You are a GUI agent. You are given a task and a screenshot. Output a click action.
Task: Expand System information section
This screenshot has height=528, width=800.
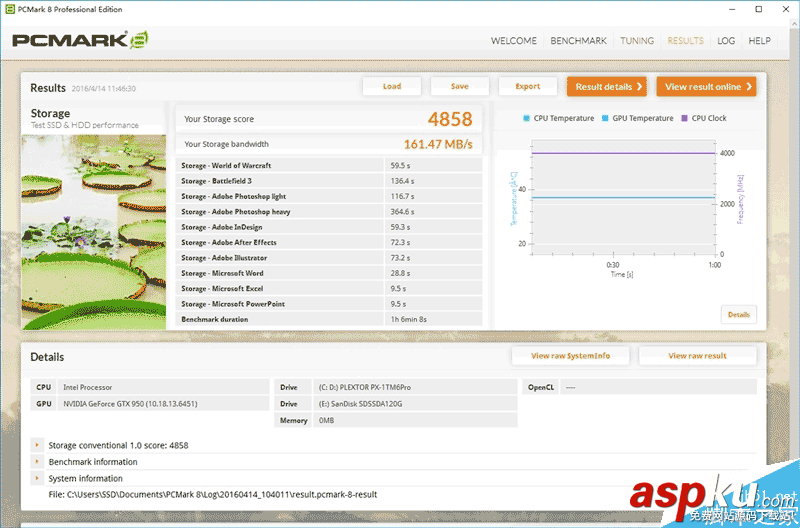[x=37, y=479]
